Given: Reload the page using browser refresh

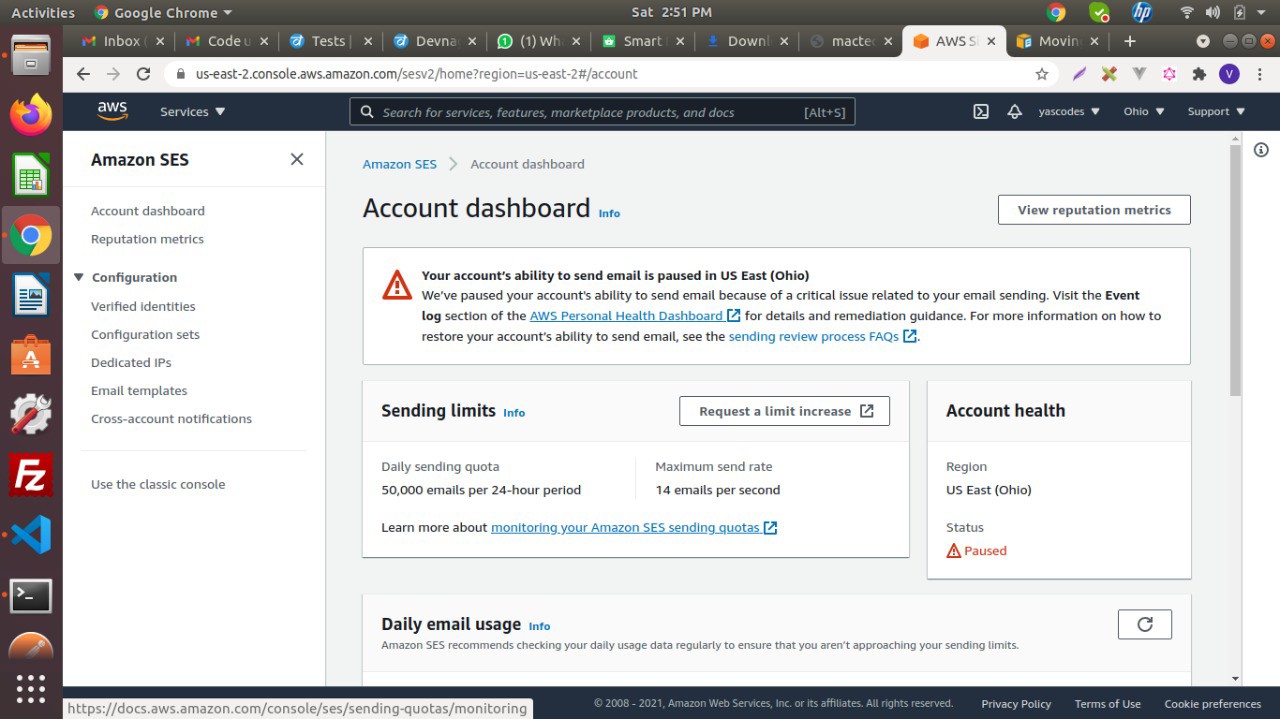Looking at the screenshot, I should [x=143, y=74].
